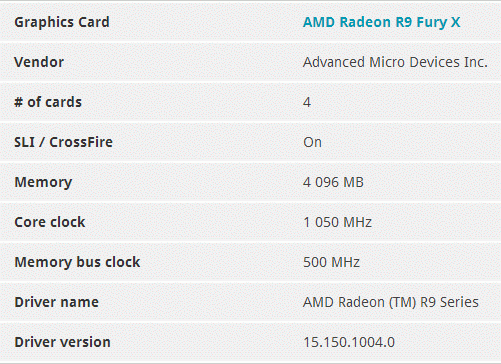The height and width of the screenshot is (364, 501).
Task: Click the Vendor row label
Action: (39, 62)
